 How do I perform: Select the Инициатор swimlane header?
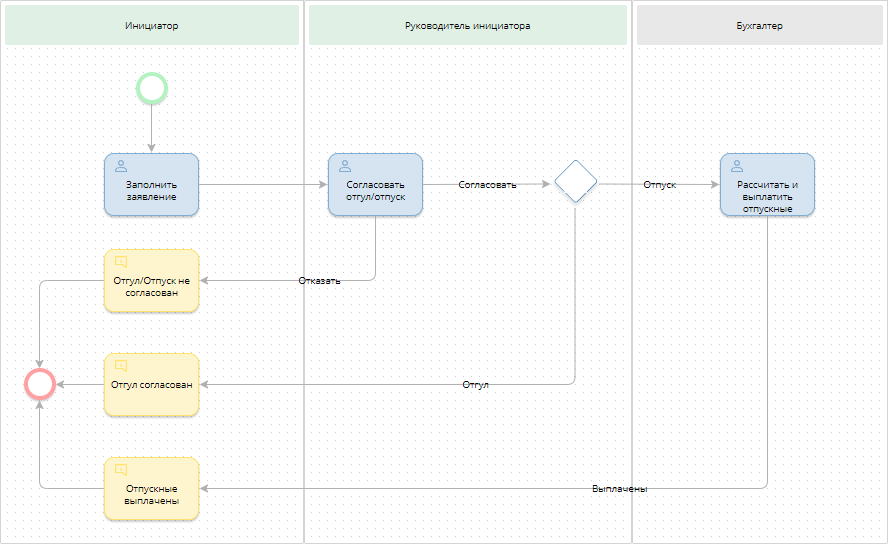click(x=152, y=25)
